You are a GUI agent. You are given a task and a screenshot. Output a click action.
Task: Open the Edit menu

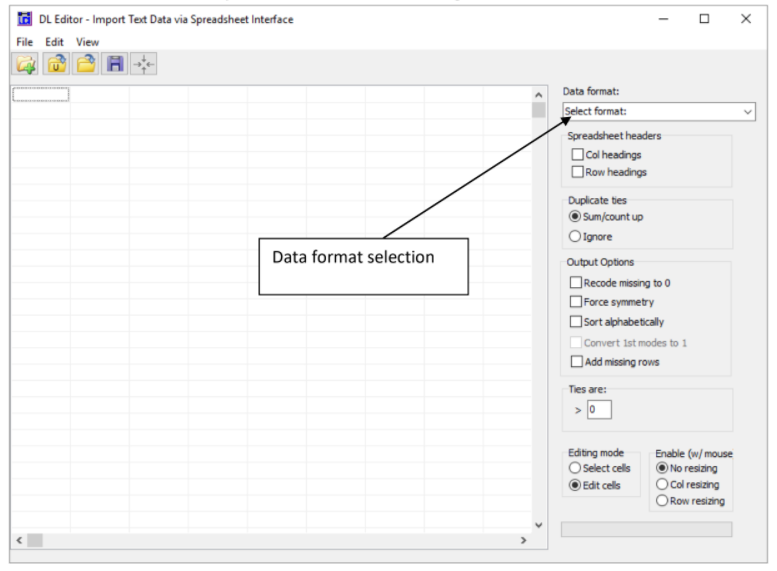tap(55, 42)
